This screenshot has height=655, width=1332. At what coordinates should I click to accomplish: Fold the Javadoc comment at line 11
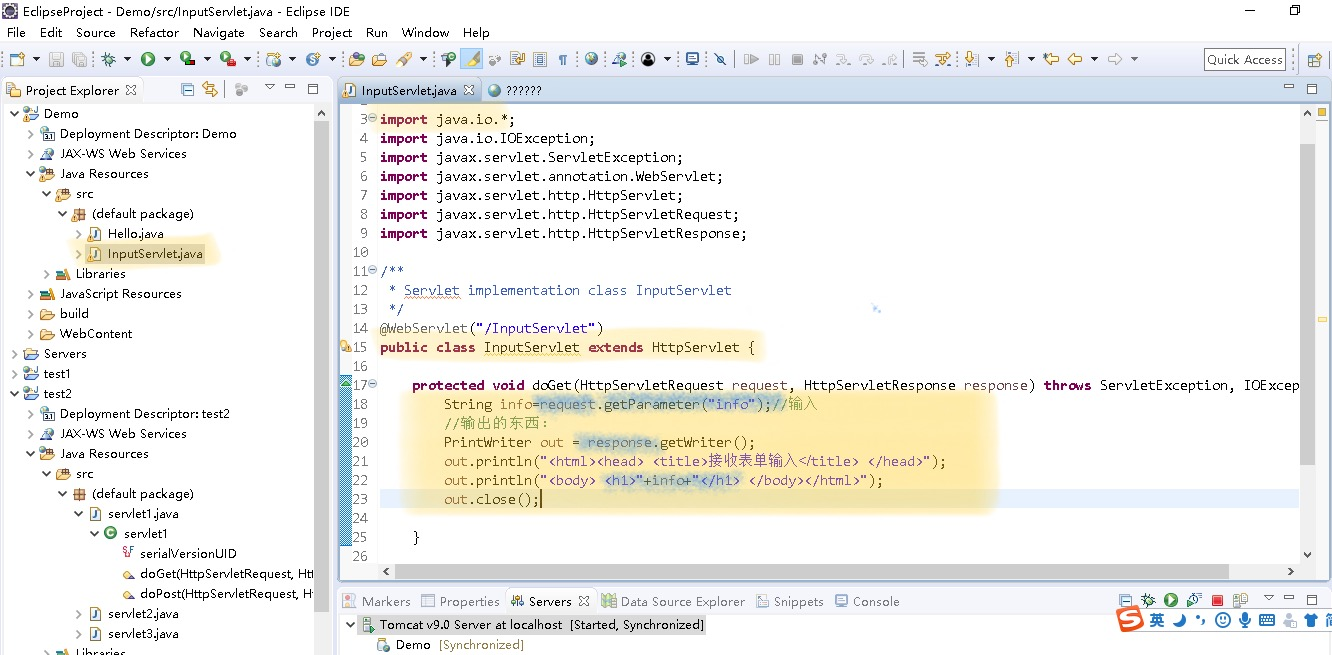tap(373, 270)
